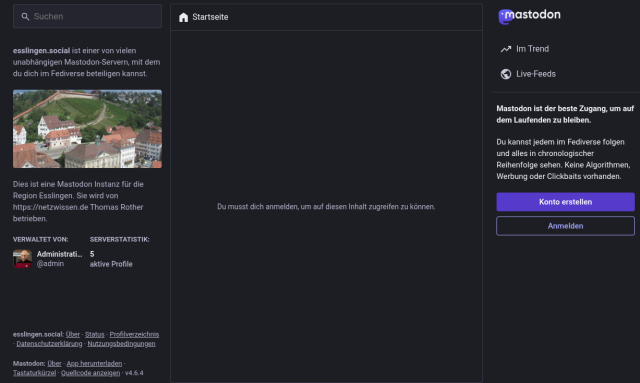Select the Startseite column header
The image size is (640, 383).
[x=326, y=17]
